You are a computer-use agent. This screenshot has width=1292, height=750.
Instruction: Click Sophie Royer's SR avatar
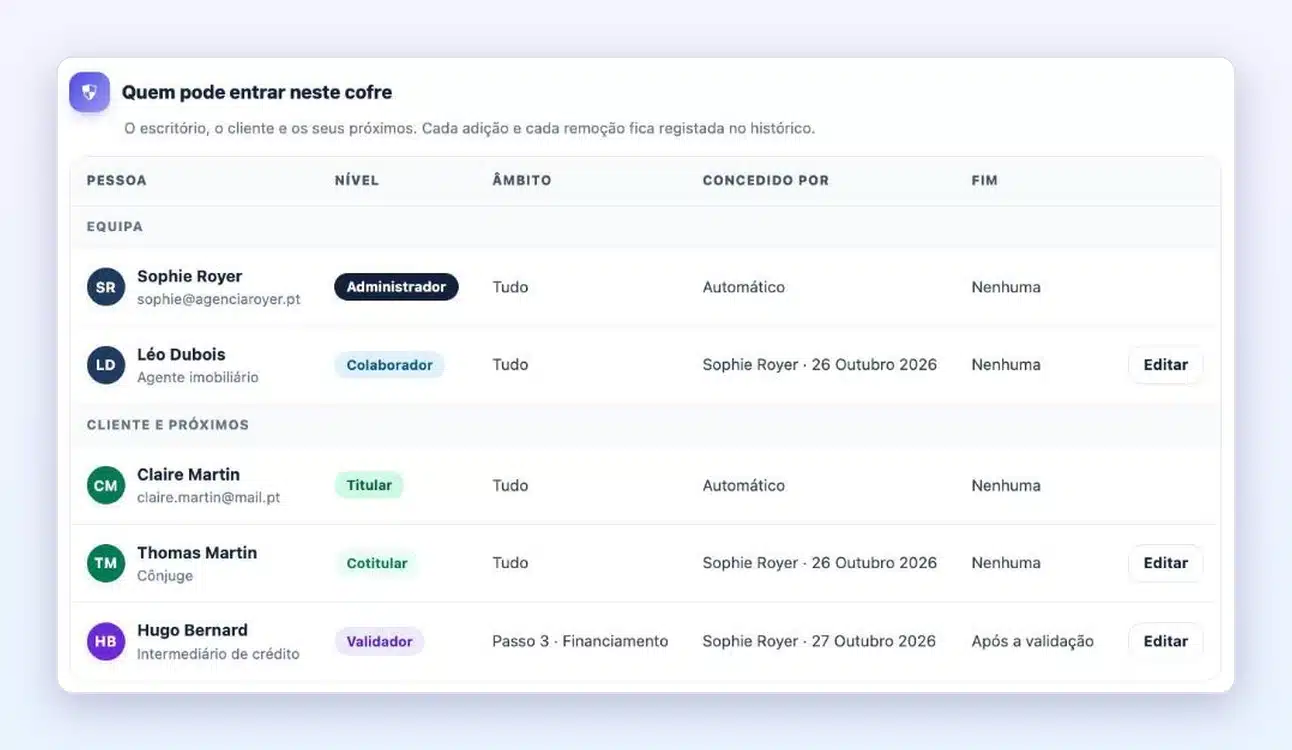tap(105, 287)
